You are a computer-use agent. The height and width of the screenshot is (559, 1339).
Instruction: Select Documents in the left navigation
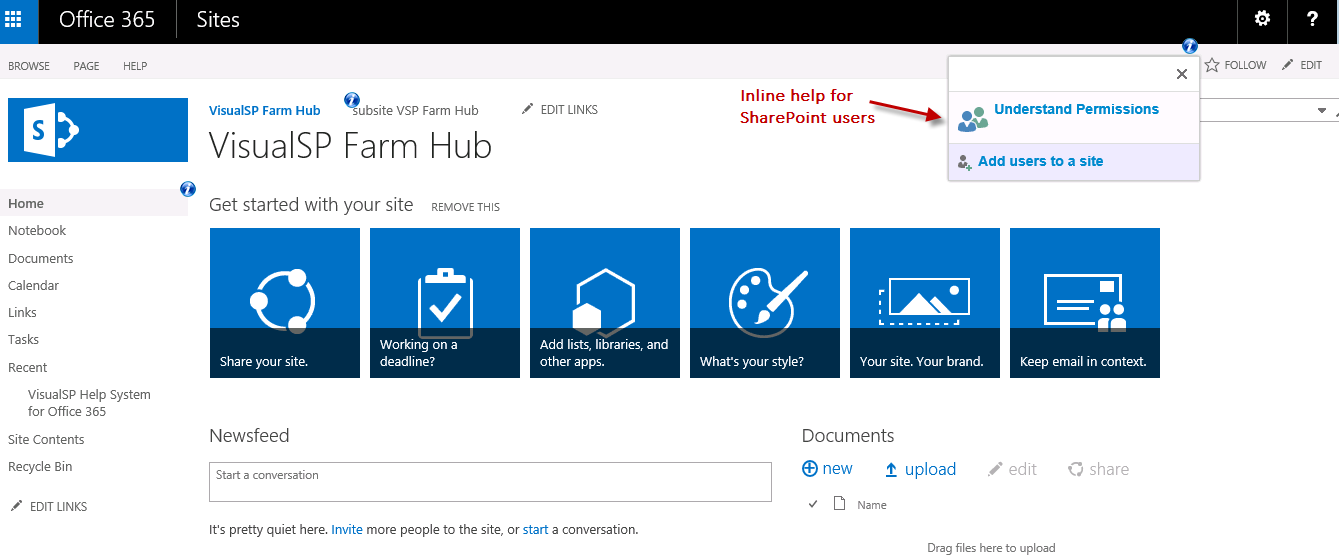point(41,258)
